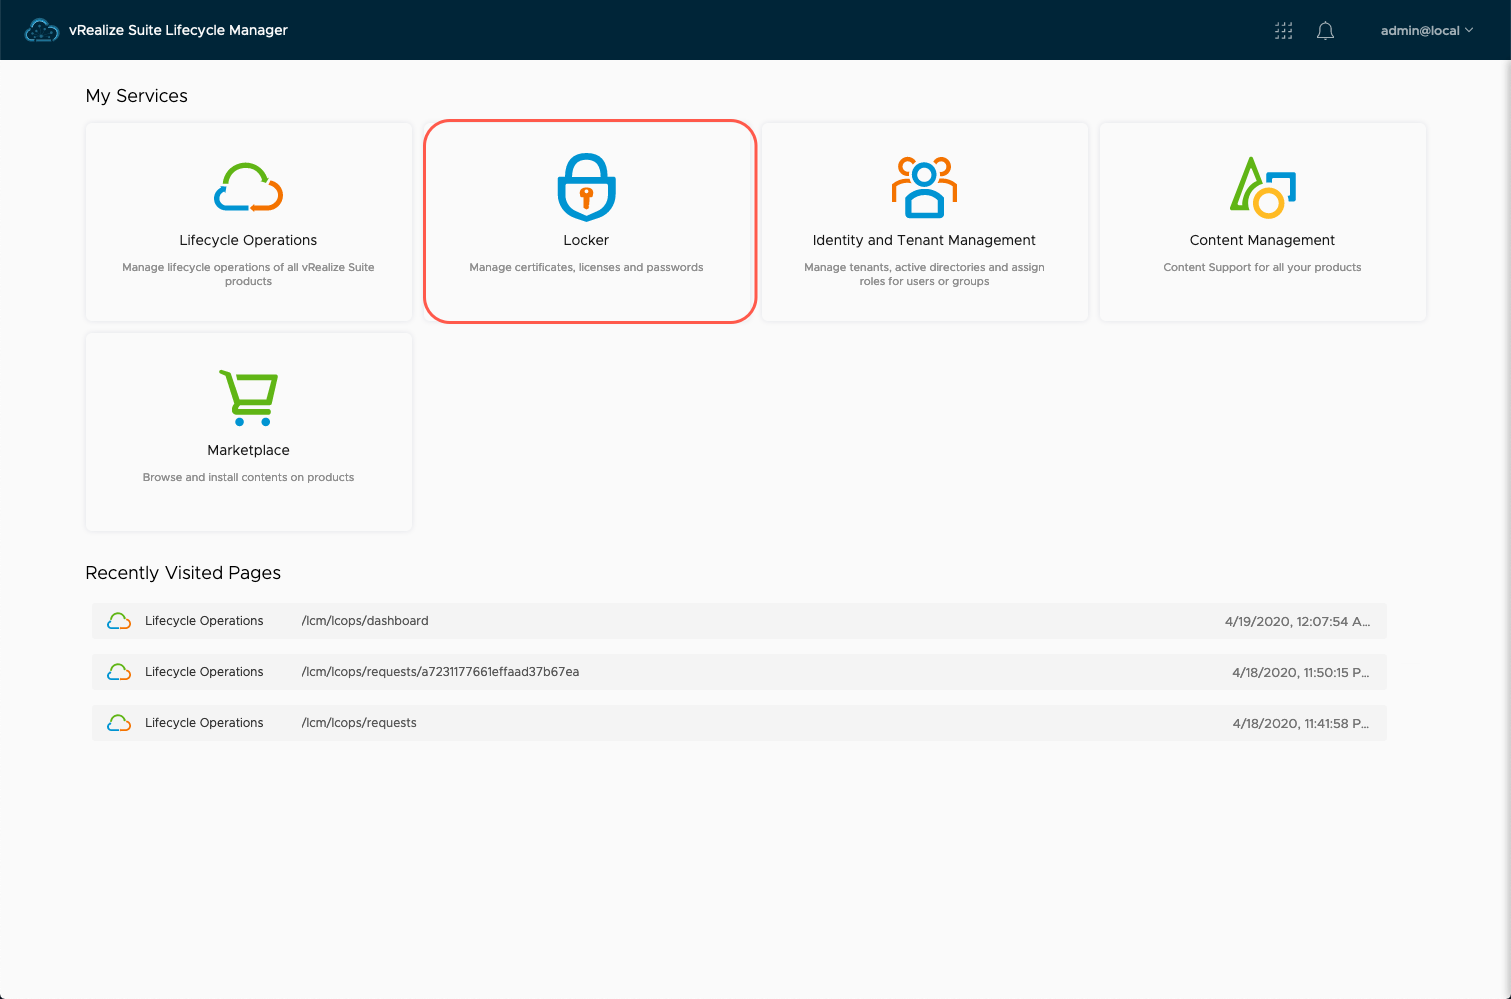Click the vRealize cloud logo icon

tap(42, 30)
